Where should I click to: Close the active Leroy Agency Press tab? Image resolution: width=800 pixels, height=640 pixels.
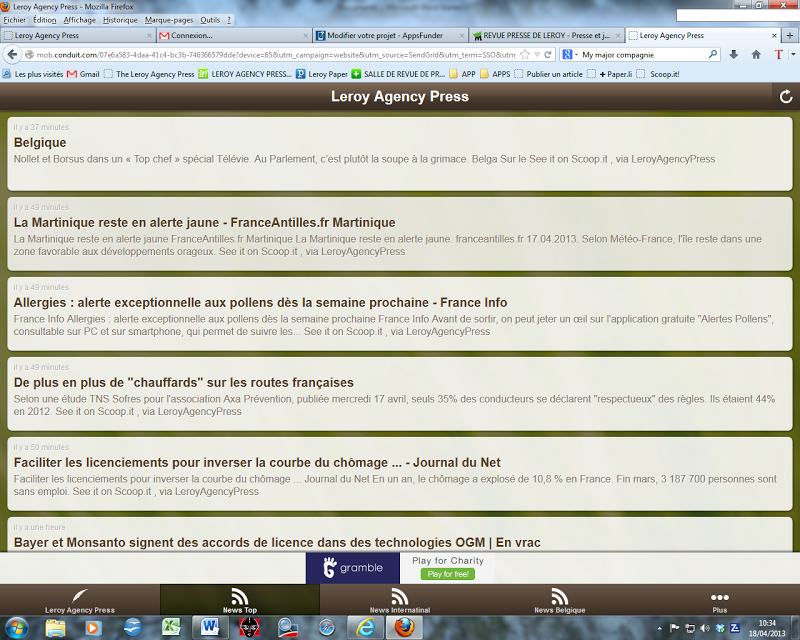[x=774, y=35]
